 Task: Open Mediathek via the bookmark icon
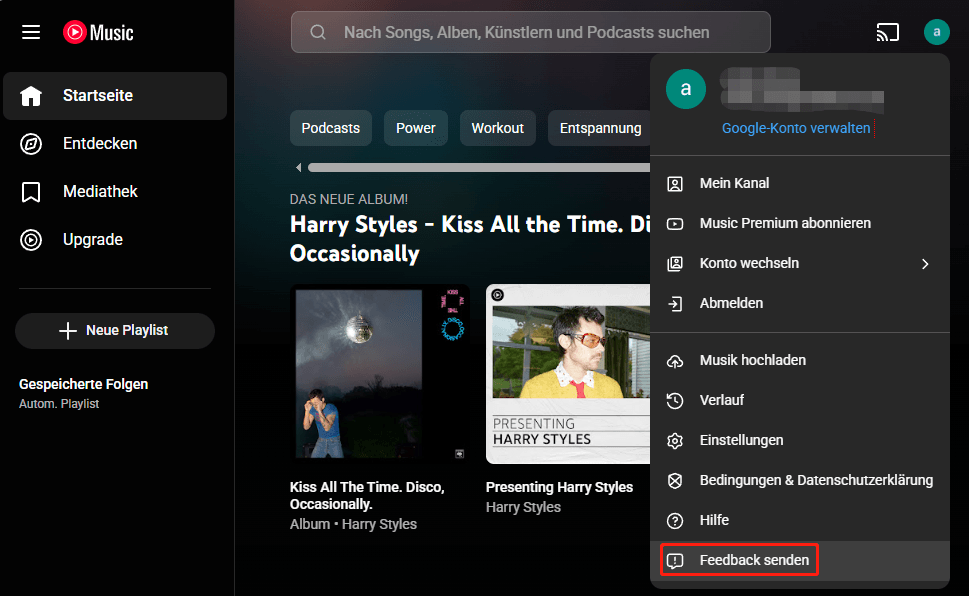click(x=30, y=191)
